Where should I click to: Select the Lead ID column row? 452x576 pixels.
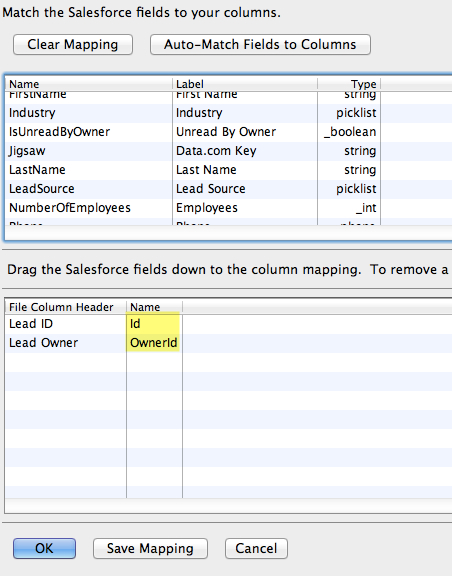point(229,324)
